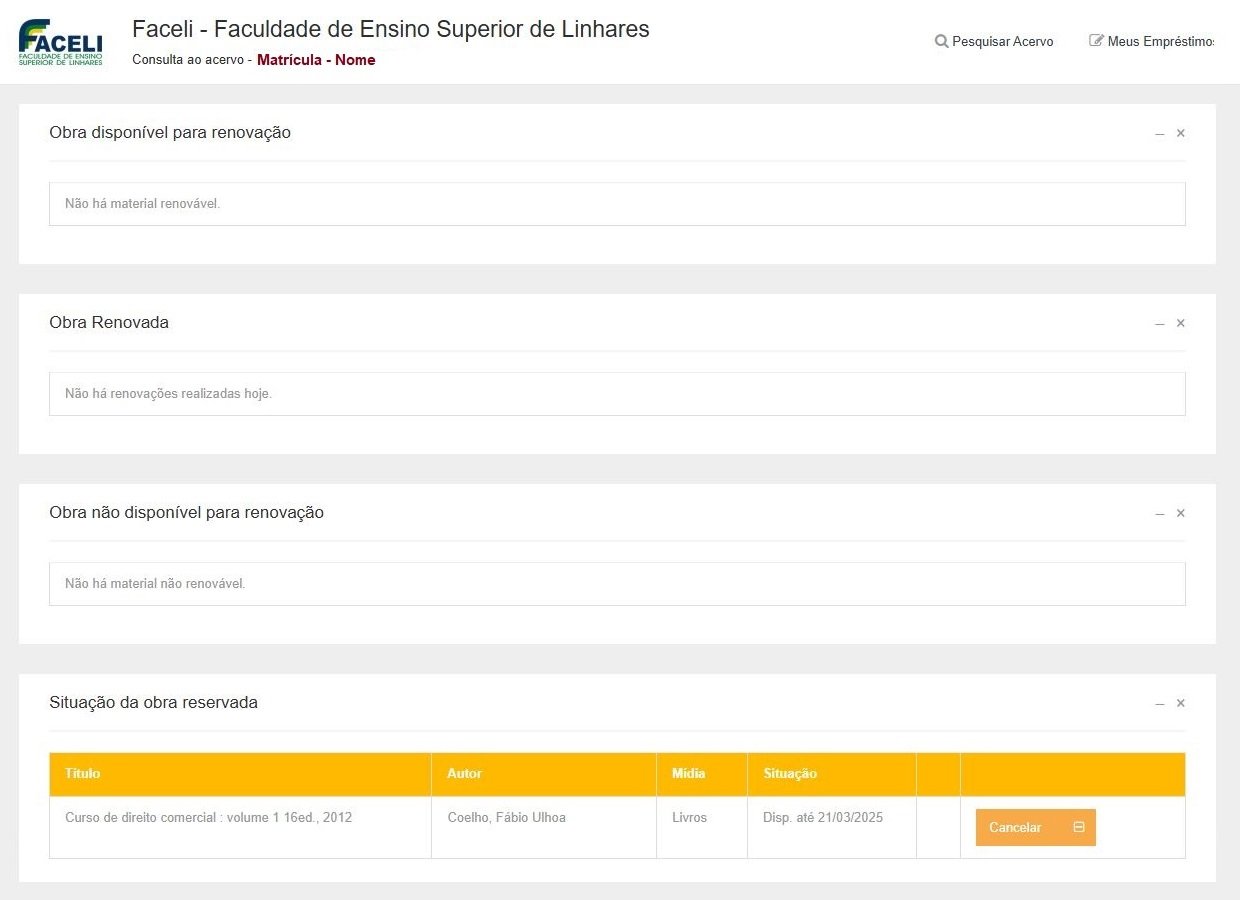Close 'Obra não disponível para renovação' panel
This screenshot has height=900, width=1240.
pyautogui.click(x=1180, y=513)
